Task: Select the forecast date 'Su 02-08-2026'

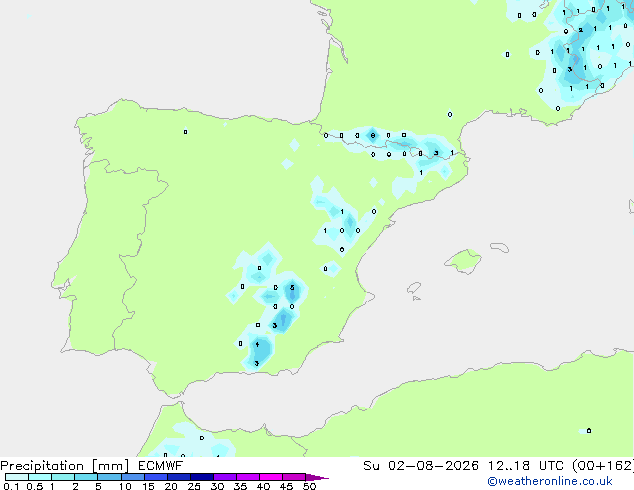Action: tap(421, 466)
